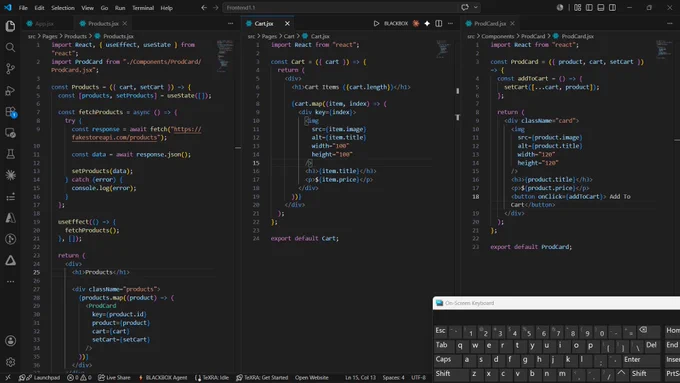Go forward with the right arrow navigation
The width and height of the screenshot is (680, 383).
[x=216, y=8]
